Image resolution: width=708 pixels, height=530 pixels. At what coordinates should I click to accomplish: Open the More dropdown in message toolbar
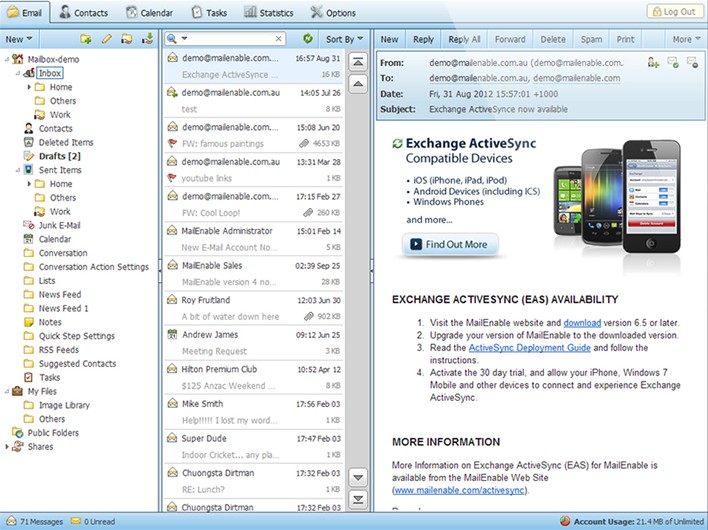686,39
